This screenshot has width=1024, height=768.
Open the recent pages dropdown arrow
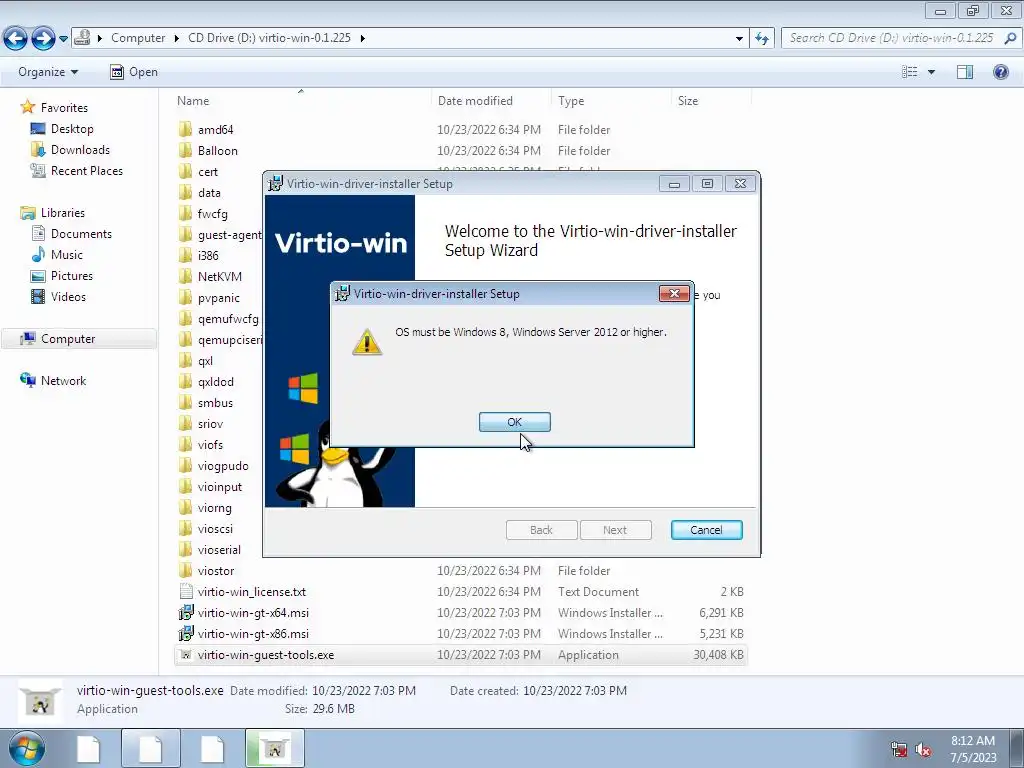[63, 39]
